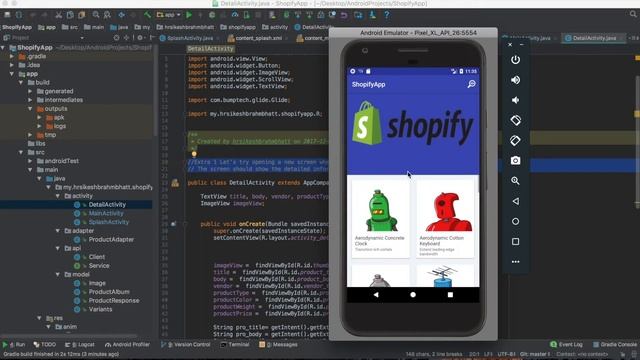Open the Event Log
The height and width of the screenshot is (360, 640).
[567, 344]
